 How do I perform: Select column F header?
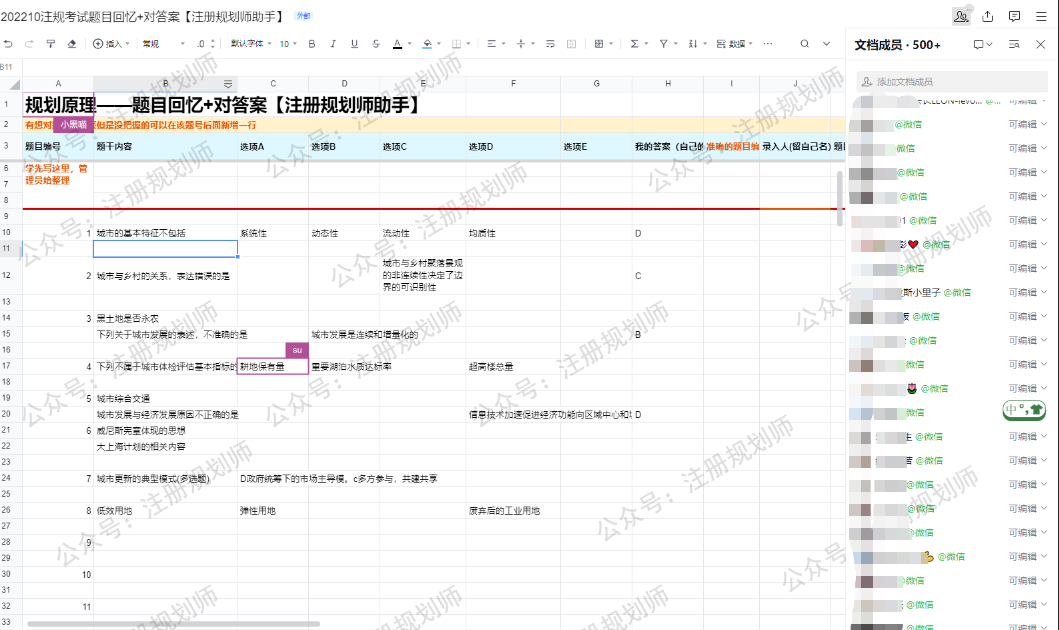tap(513, 84)
